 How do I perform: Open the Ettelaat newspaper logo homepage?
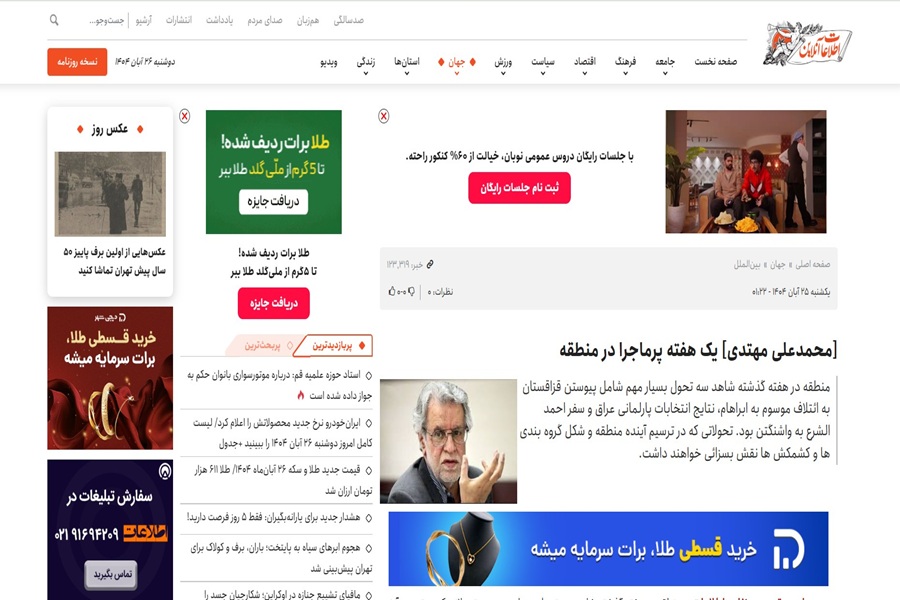click(x=807, y=44)
